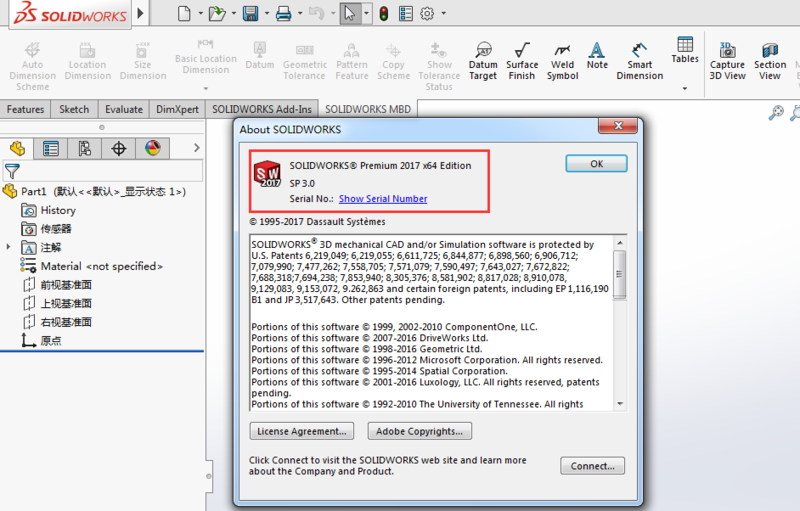This screenshot has width=800, height=511.
Task: Click the Show Serial Number link
Action: [383, 199]
